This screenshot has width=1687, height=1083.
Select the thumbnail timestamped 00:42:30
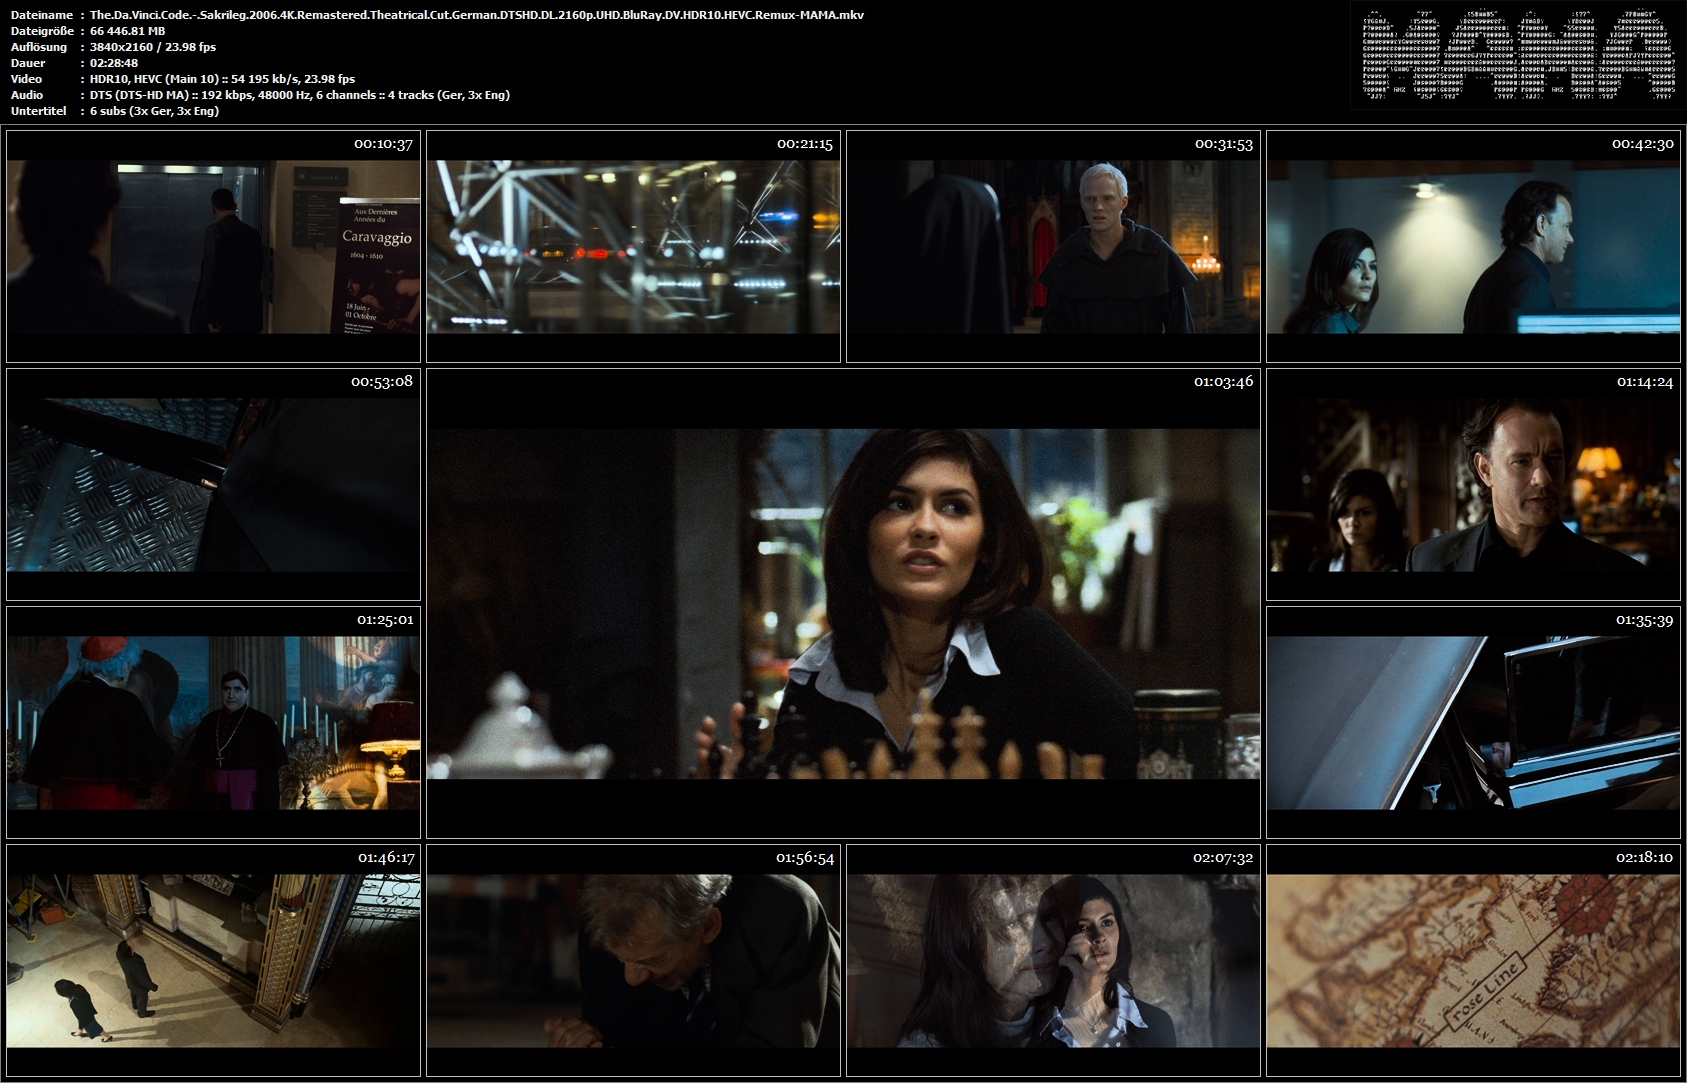point(1473,246)
